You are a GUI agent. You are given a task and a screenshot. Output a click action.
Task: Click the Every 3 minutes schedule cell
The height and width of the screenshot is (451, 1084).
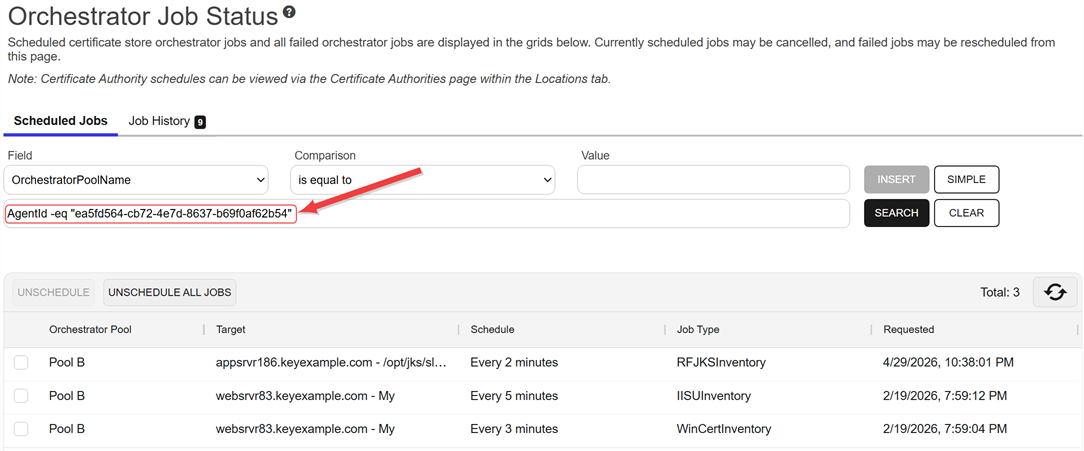click(514, 429)
